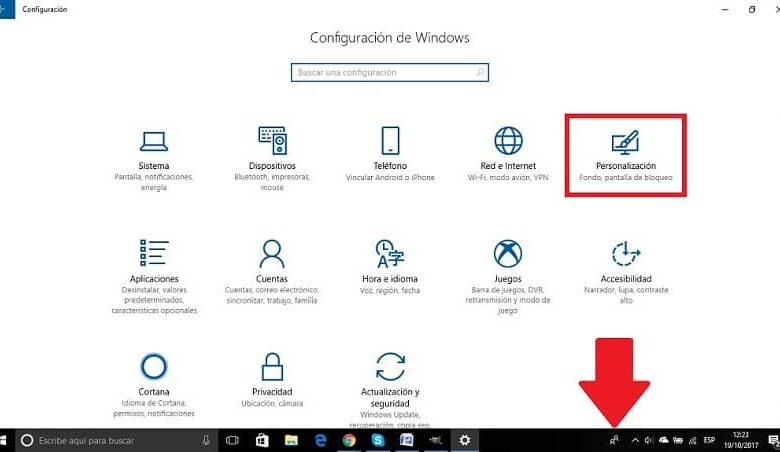Open File Explorer from the taskbar
The height and width of the screenshot is (452, 780).
291,441
